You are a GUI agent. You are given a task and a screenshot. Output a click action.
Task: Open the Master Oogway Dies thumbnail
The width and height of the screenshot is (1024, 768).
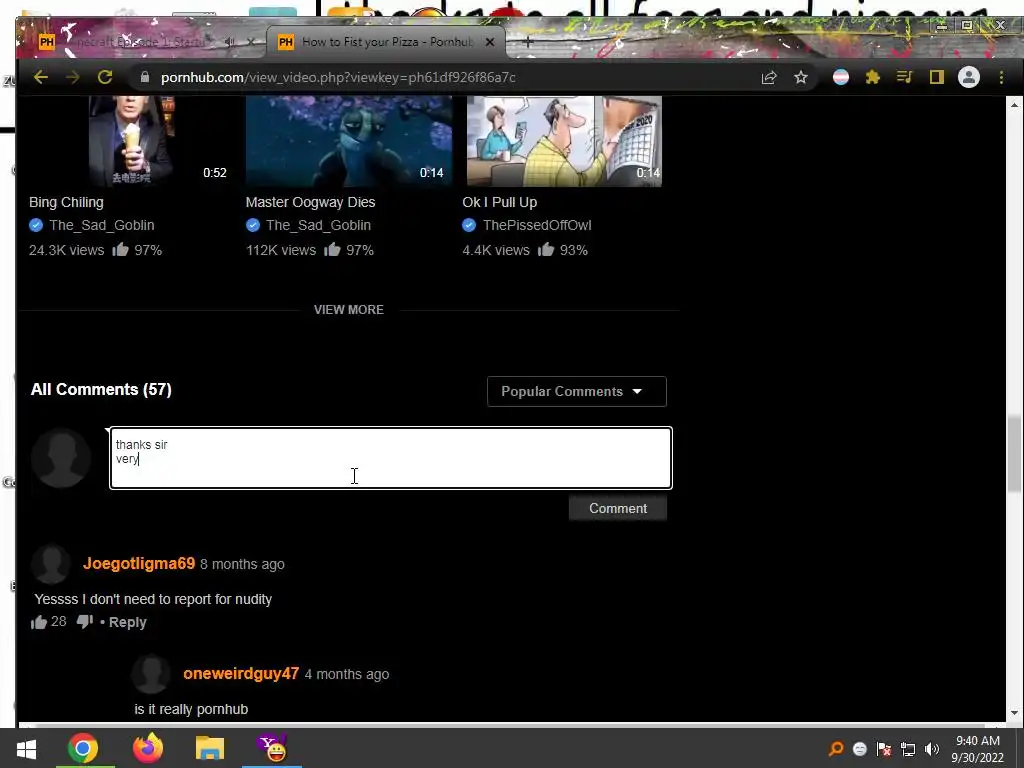348,141
